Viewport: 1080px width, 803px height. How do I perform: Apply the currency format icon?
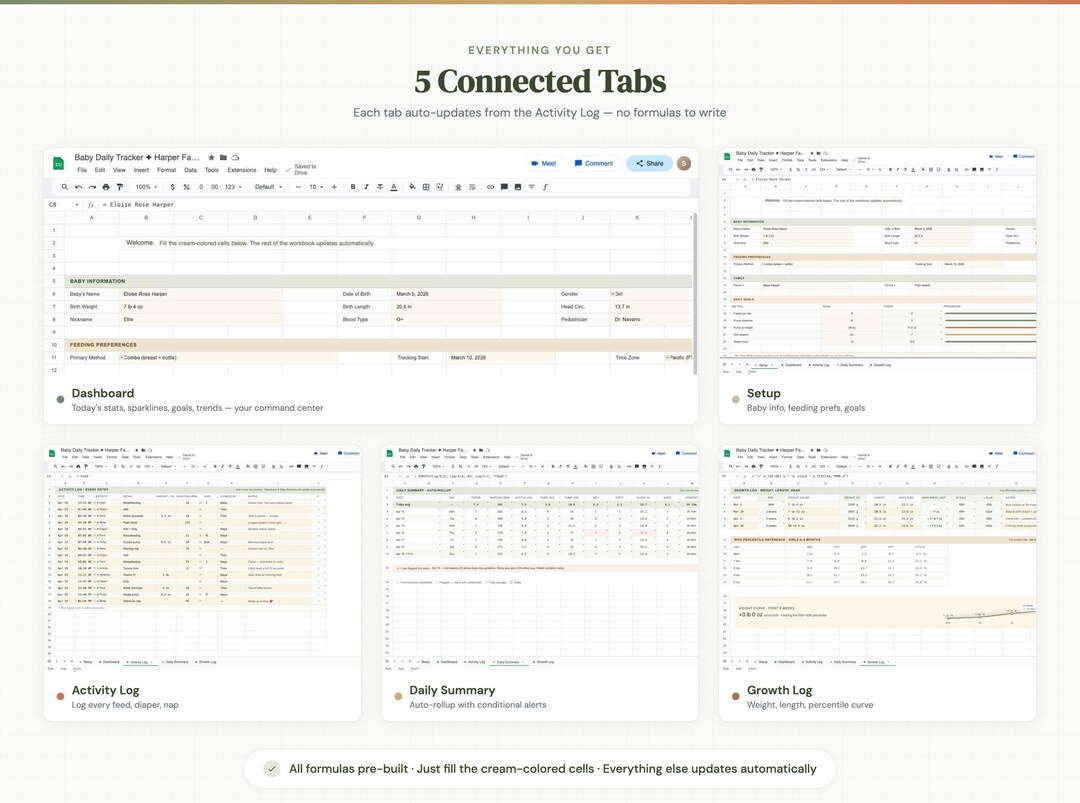click(x=172, y=187)
